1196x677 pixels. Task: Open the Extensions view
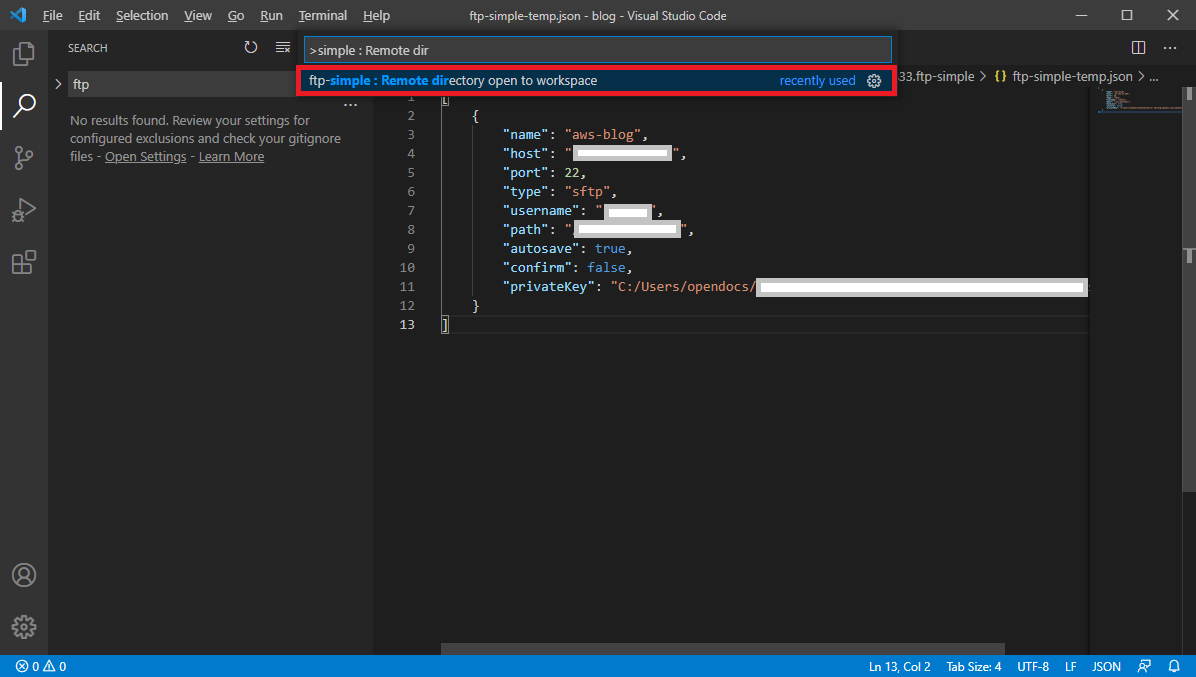23,262
